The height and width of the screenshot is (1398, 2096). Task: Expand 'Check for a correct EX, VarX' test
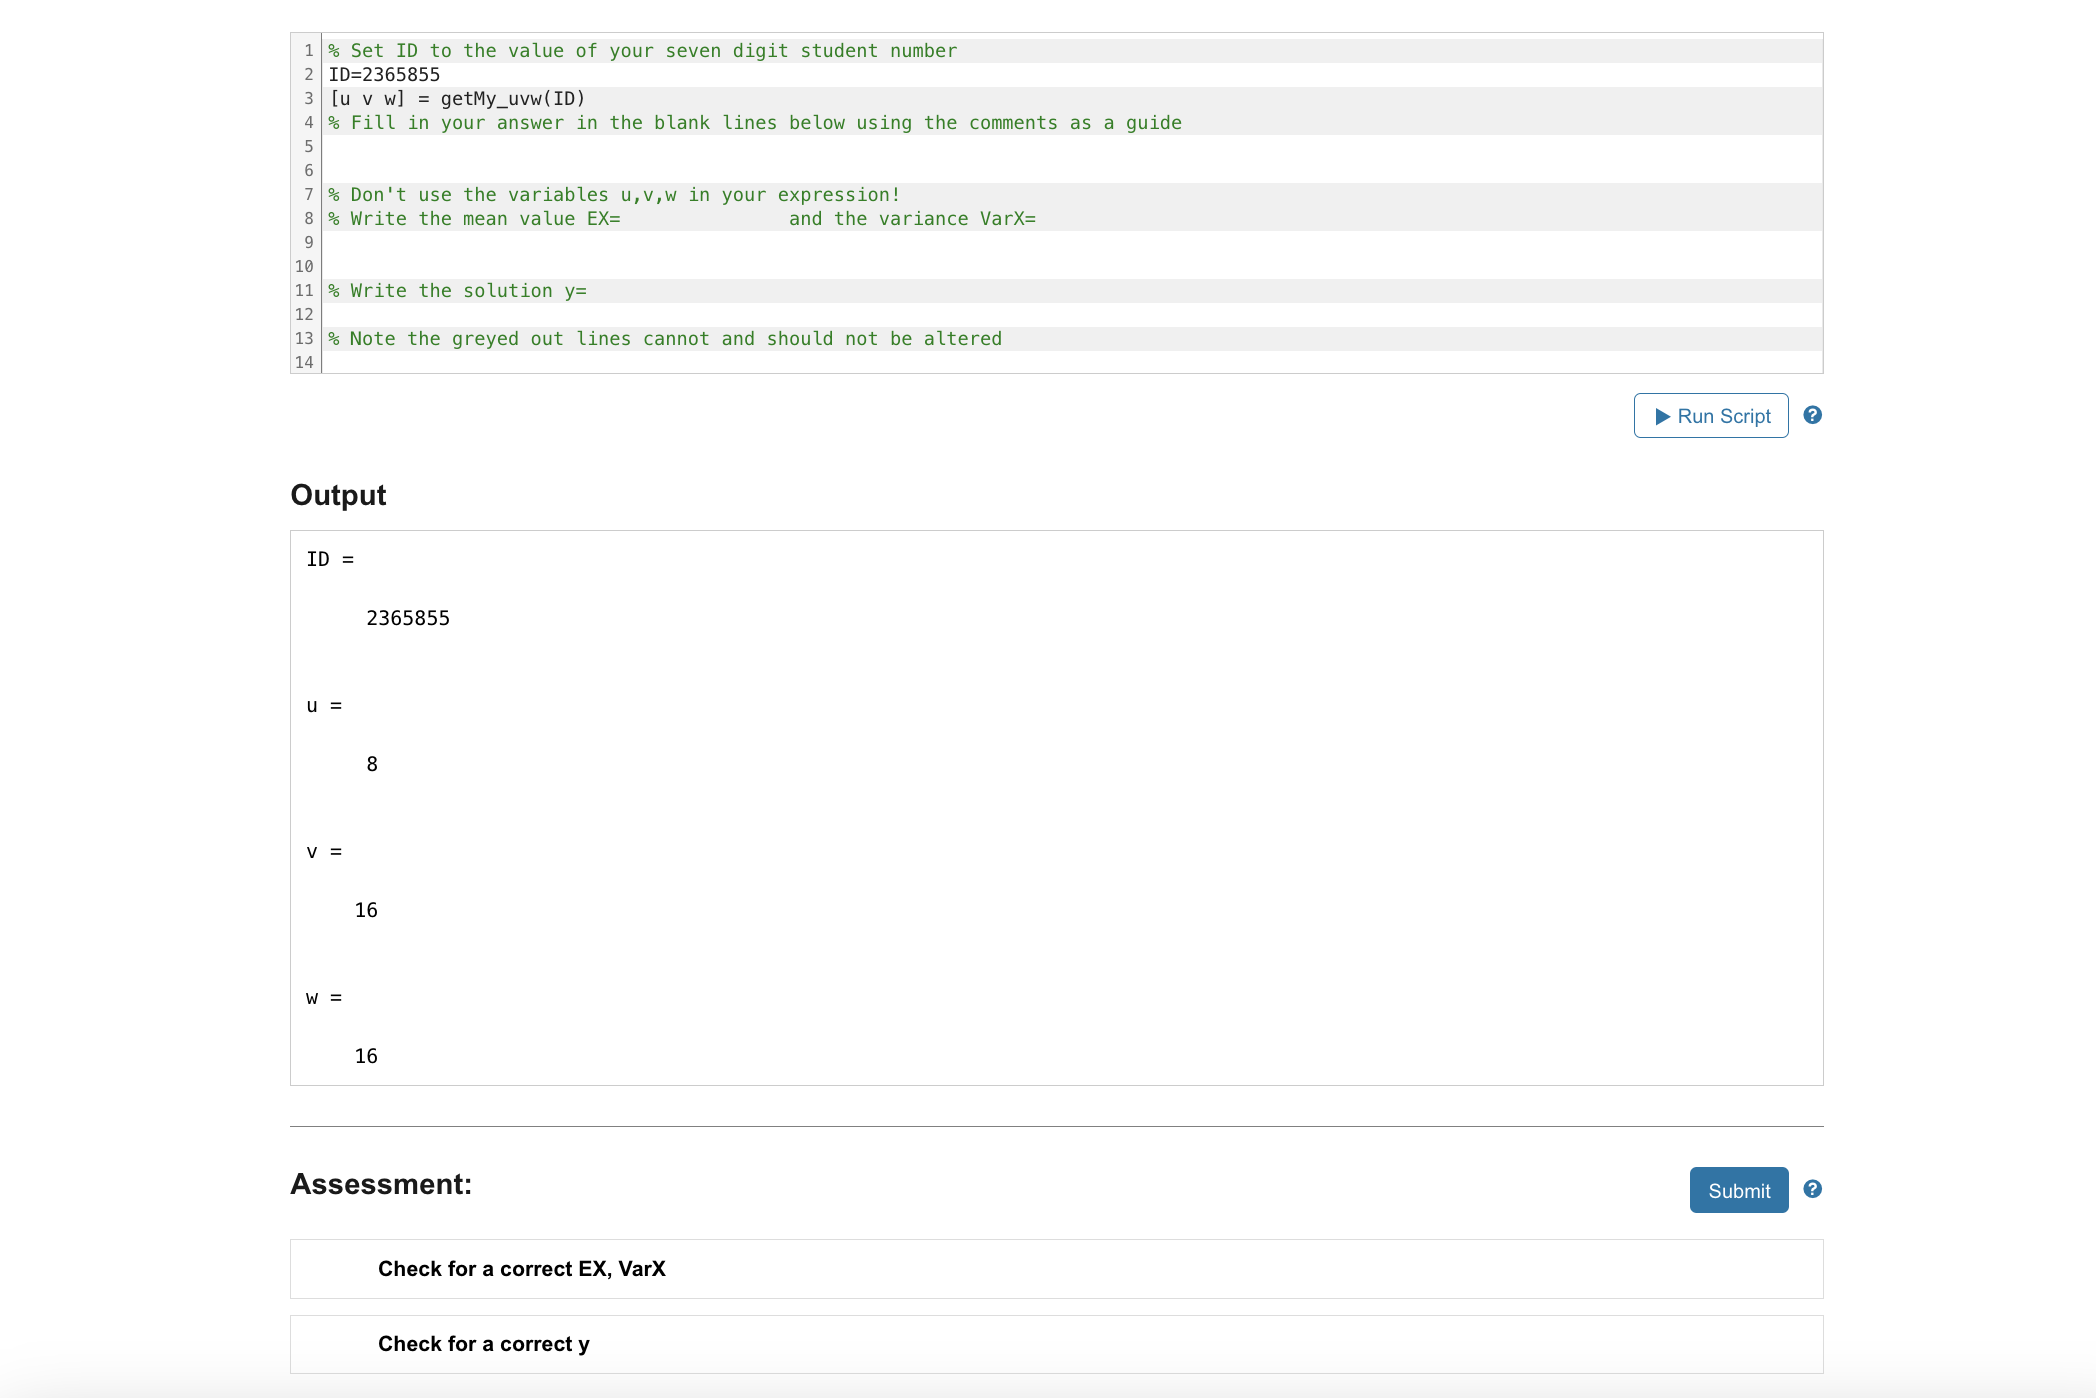click(x=521, y=1269)
